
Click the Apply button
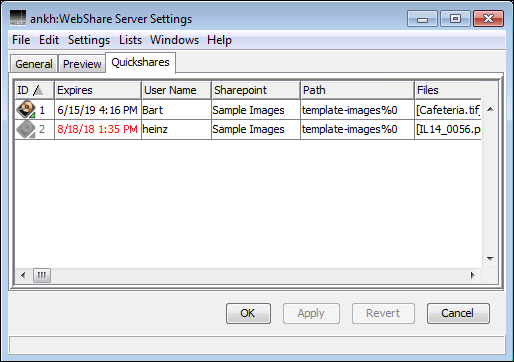[311, 313]
